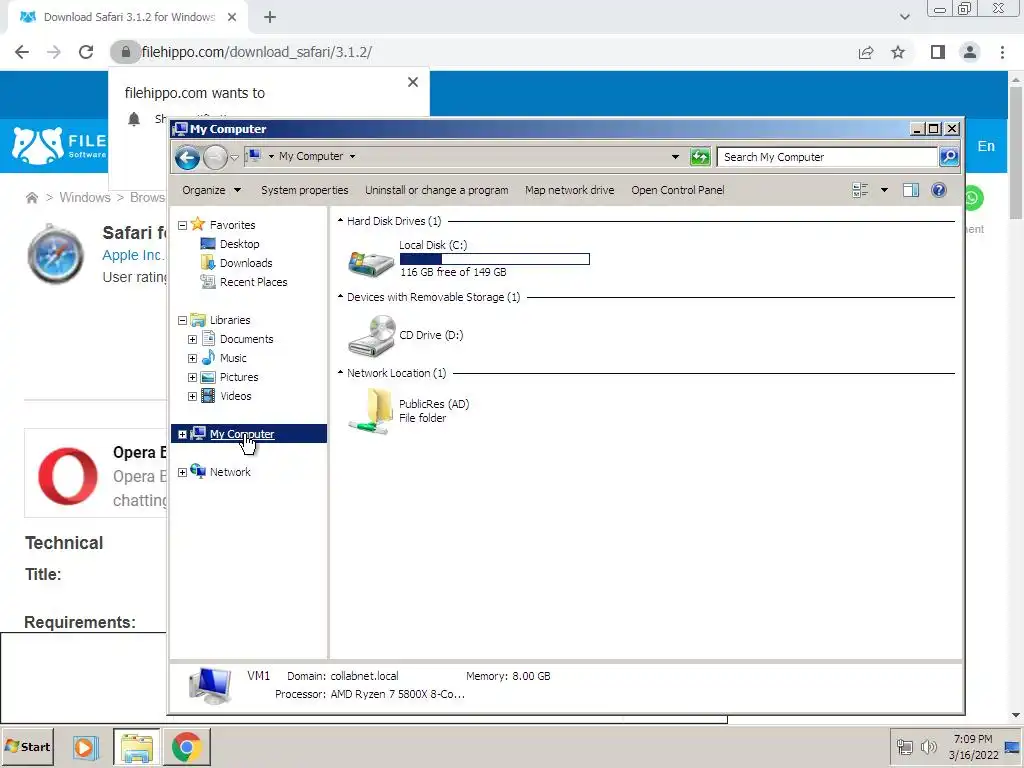
Task: Toggle the preview pane icon
Action: tap(911, 190)
